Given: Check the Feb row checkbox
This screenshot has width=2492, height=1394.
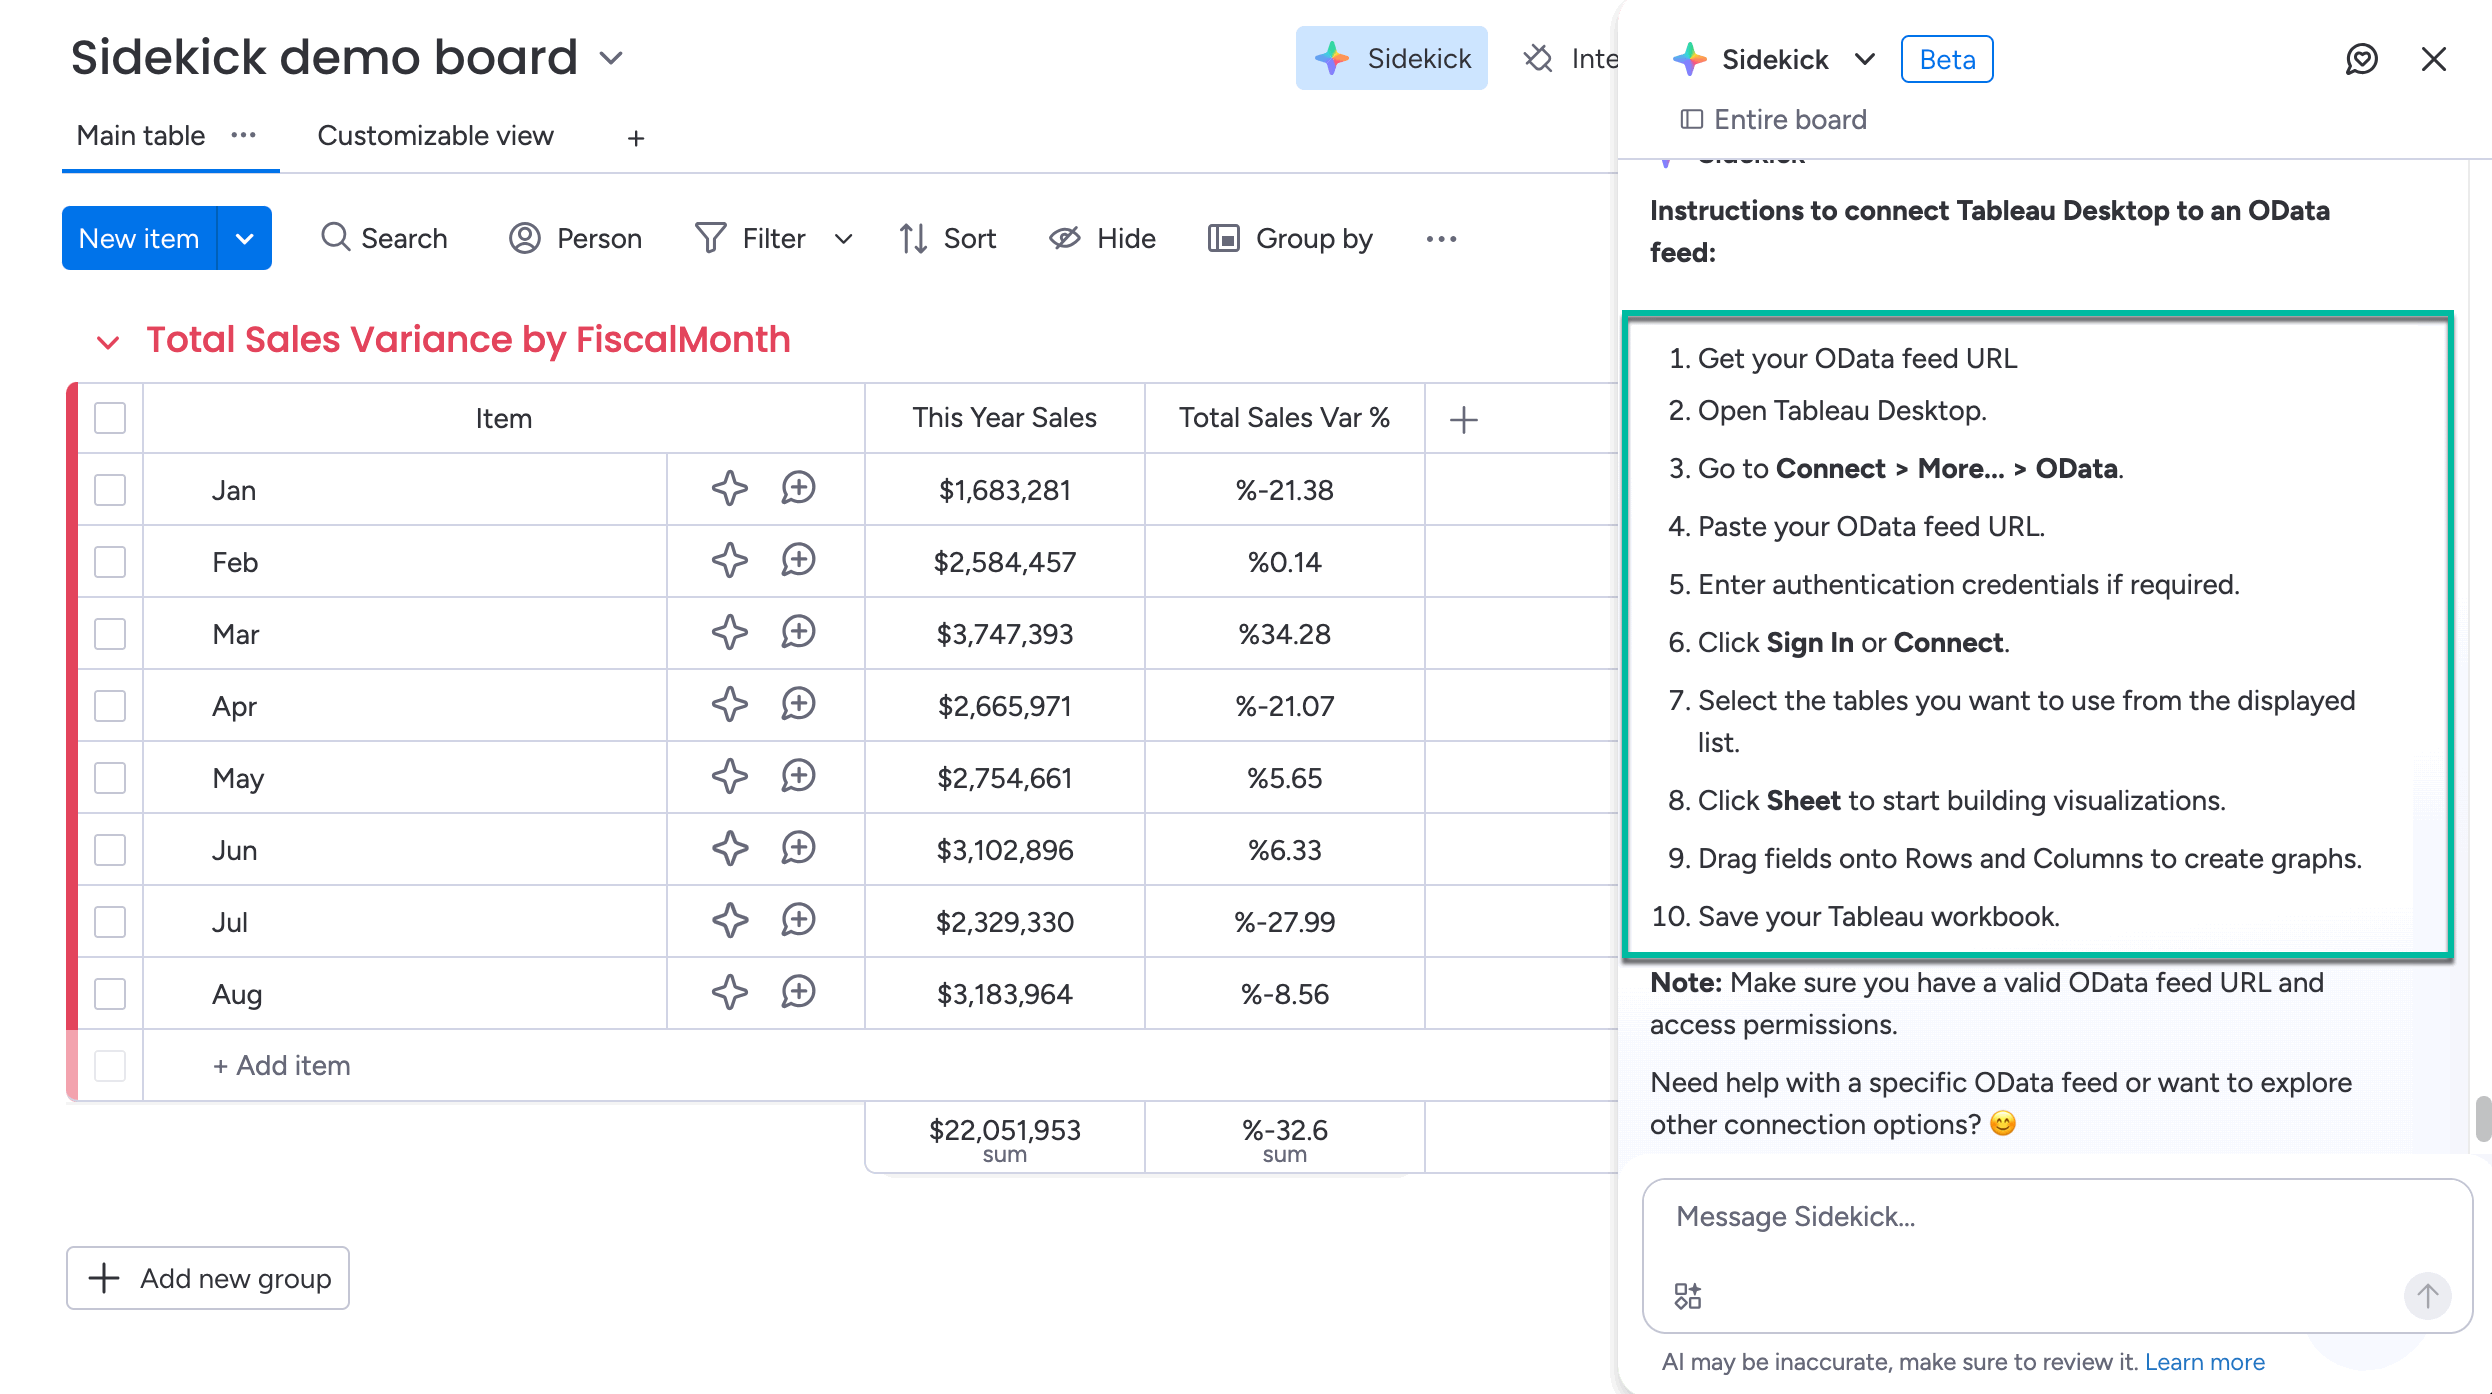Looking at the screenshot, I should point(110,562).
